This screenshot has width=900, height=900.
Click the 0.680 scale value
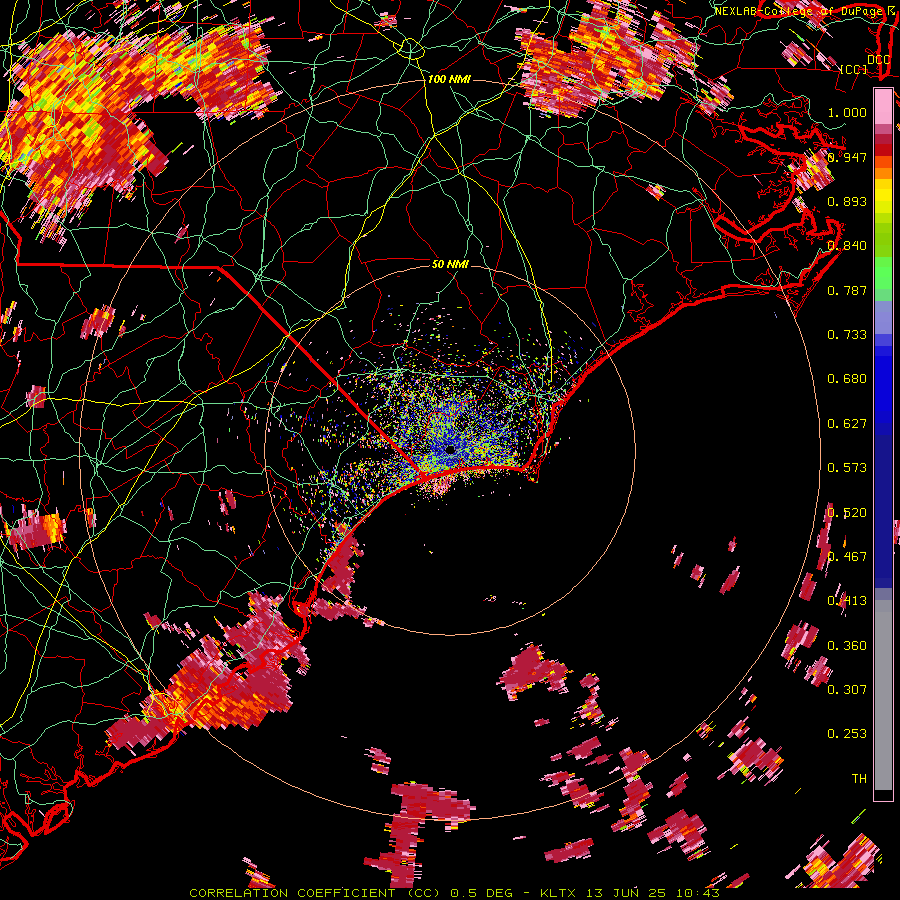pyautogui.click(x=847, y=379)
